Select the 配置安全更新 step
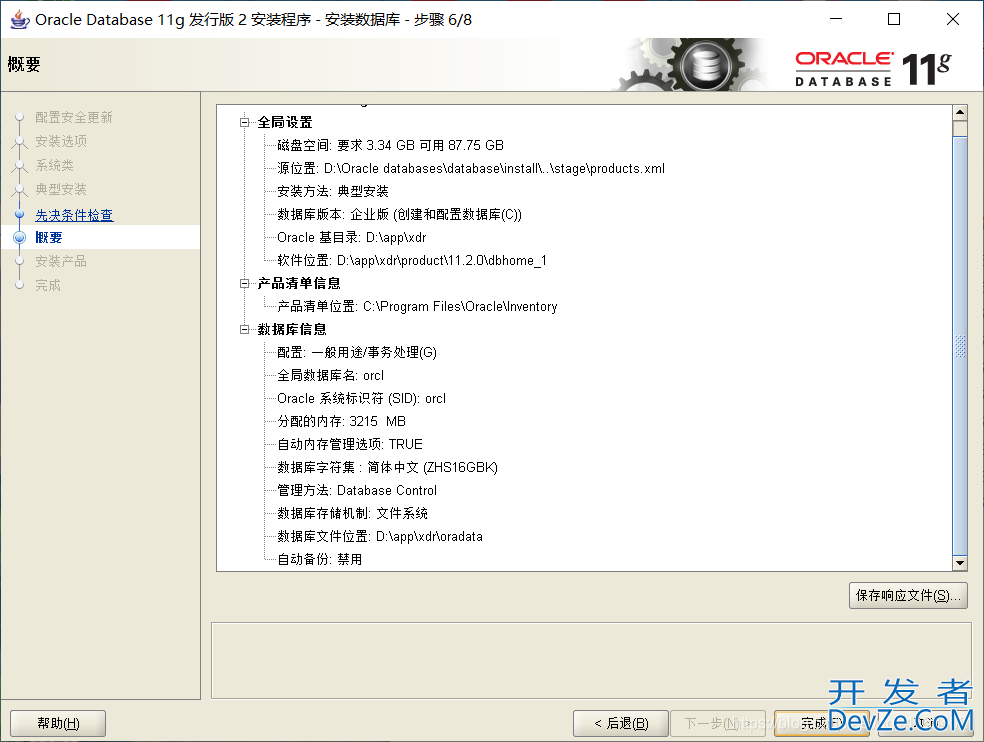Screen dimensions: 984x742 73,117
